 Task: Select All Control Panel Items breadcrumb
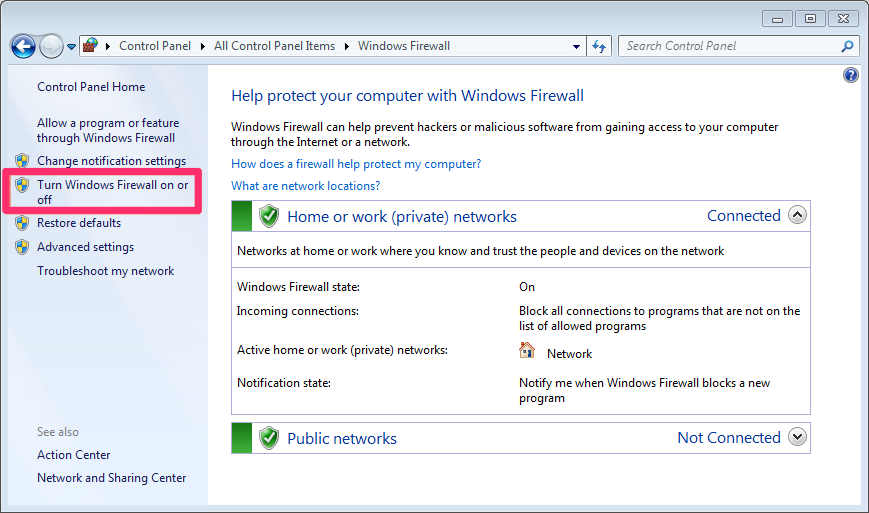(x=274, y=46)
